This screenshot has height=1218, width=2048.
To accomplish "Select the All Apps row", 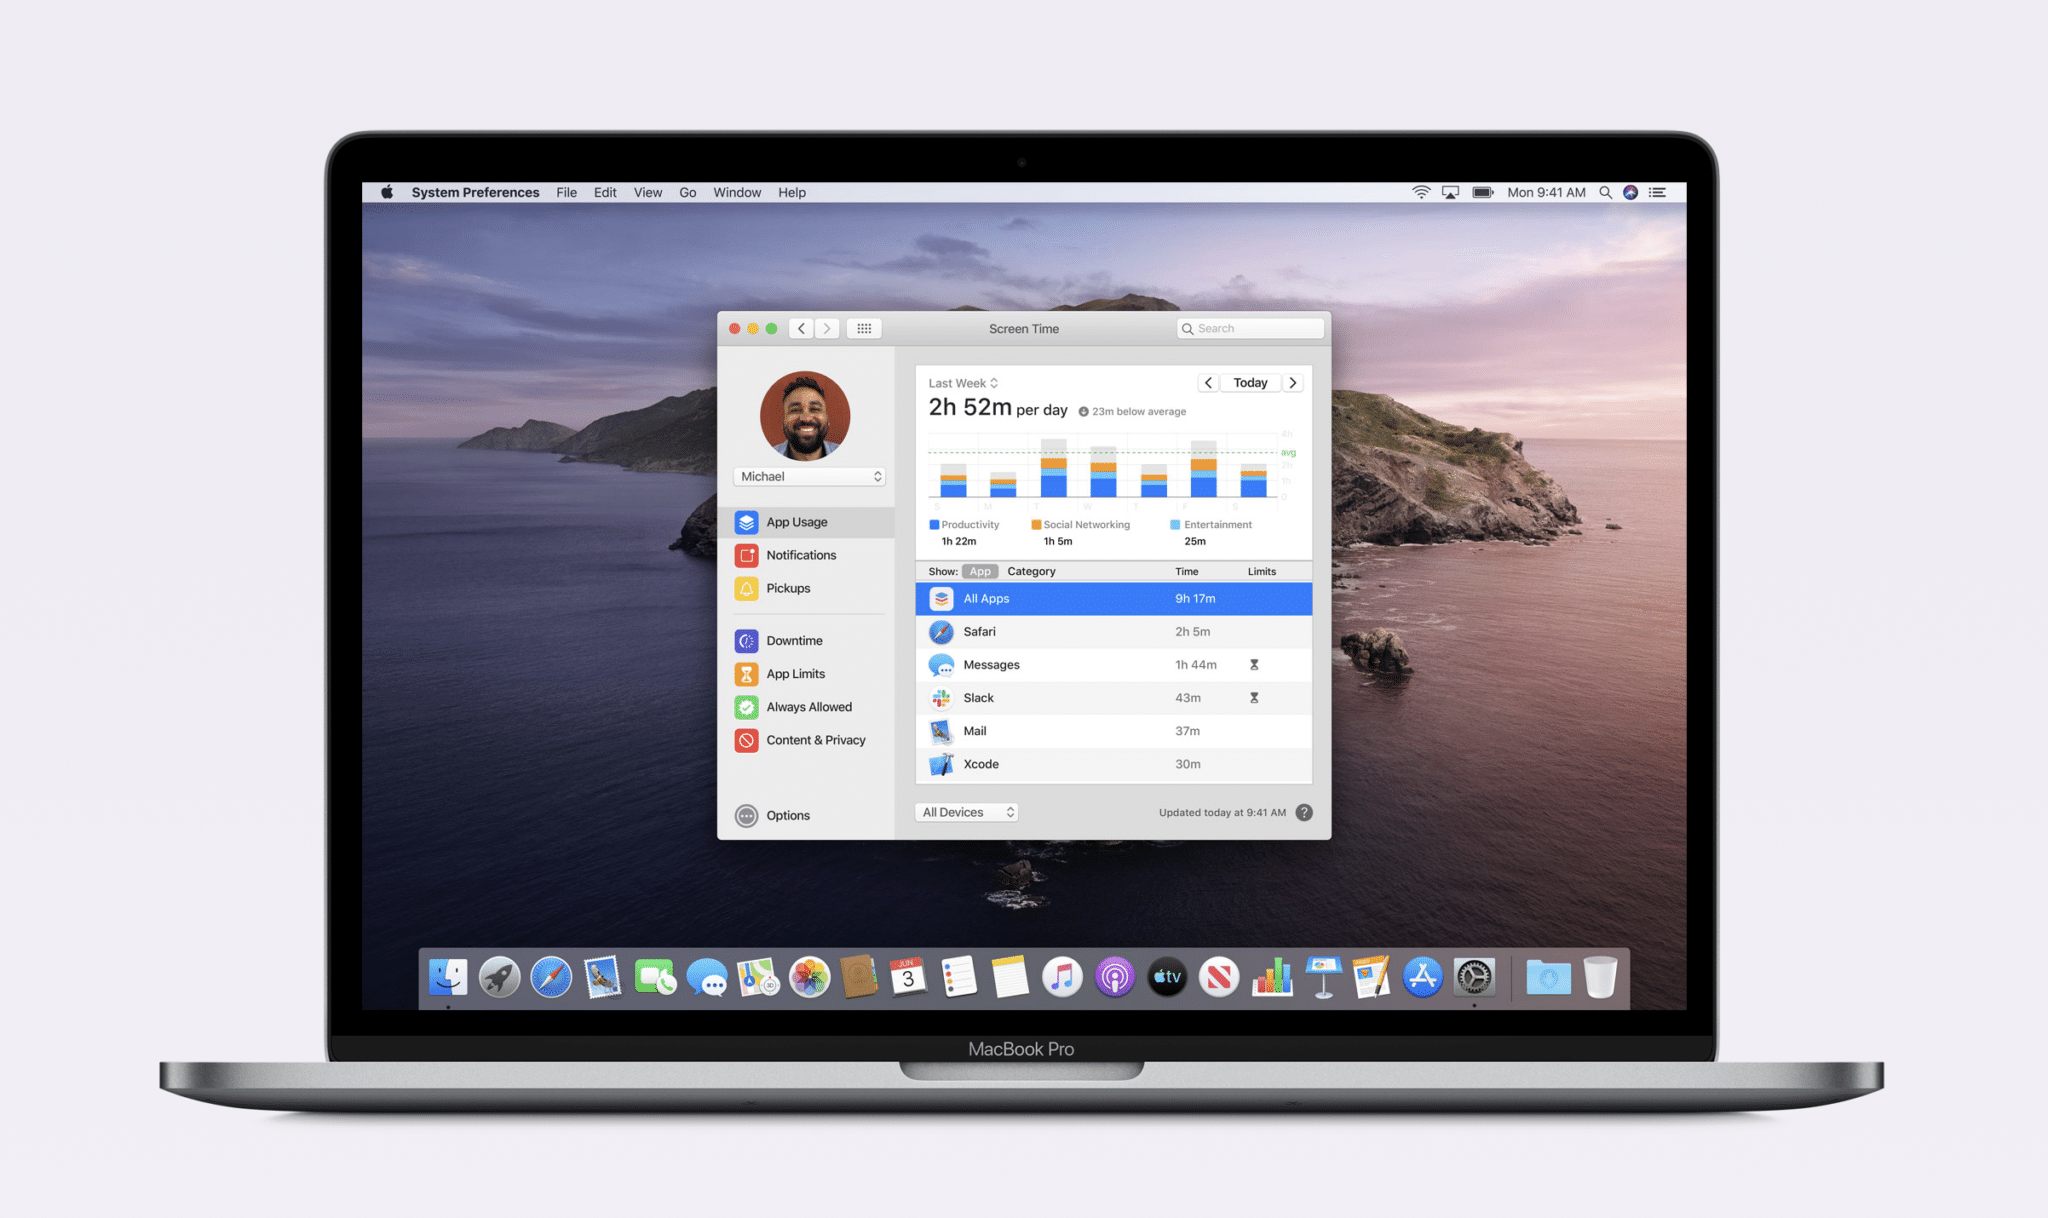I will click(1113, 599).
